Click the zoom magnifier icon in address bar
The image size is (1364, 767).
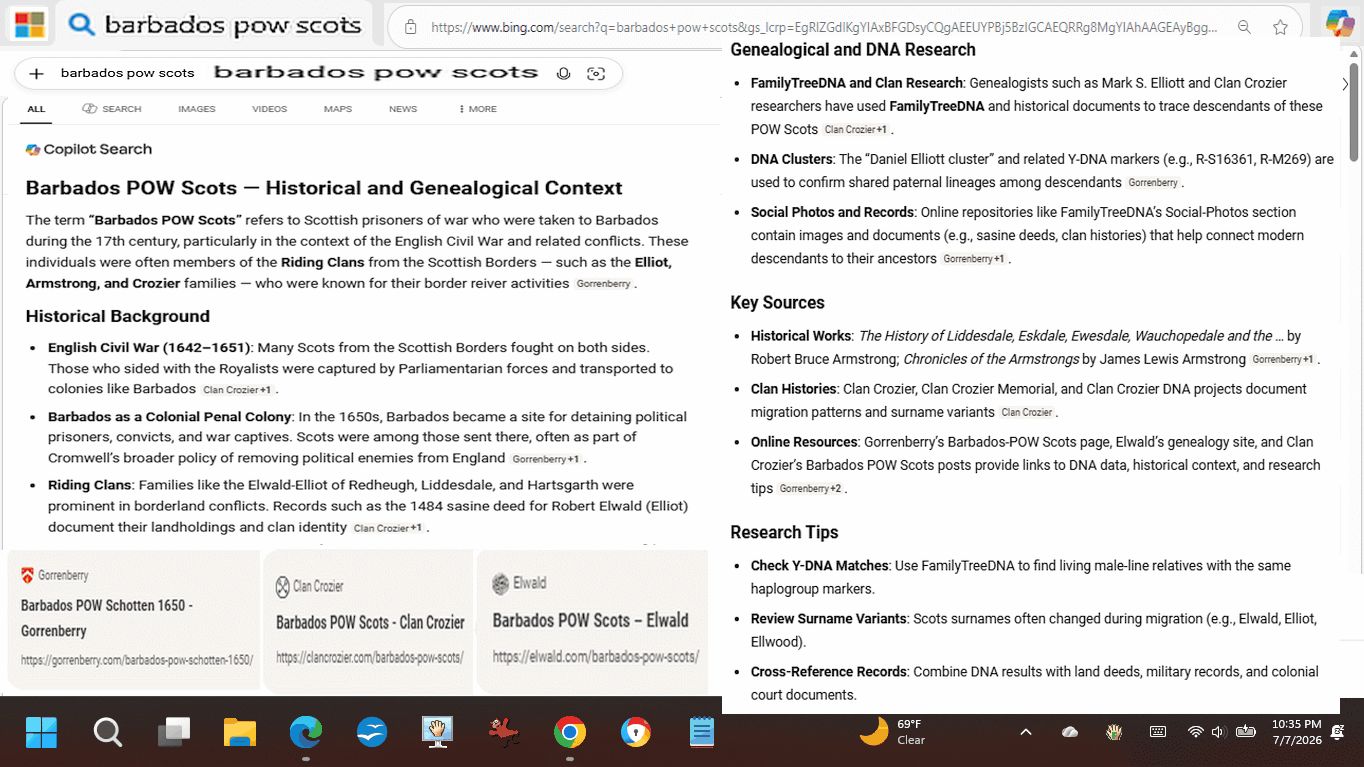pyautogui.click(x=1244, y=27)
